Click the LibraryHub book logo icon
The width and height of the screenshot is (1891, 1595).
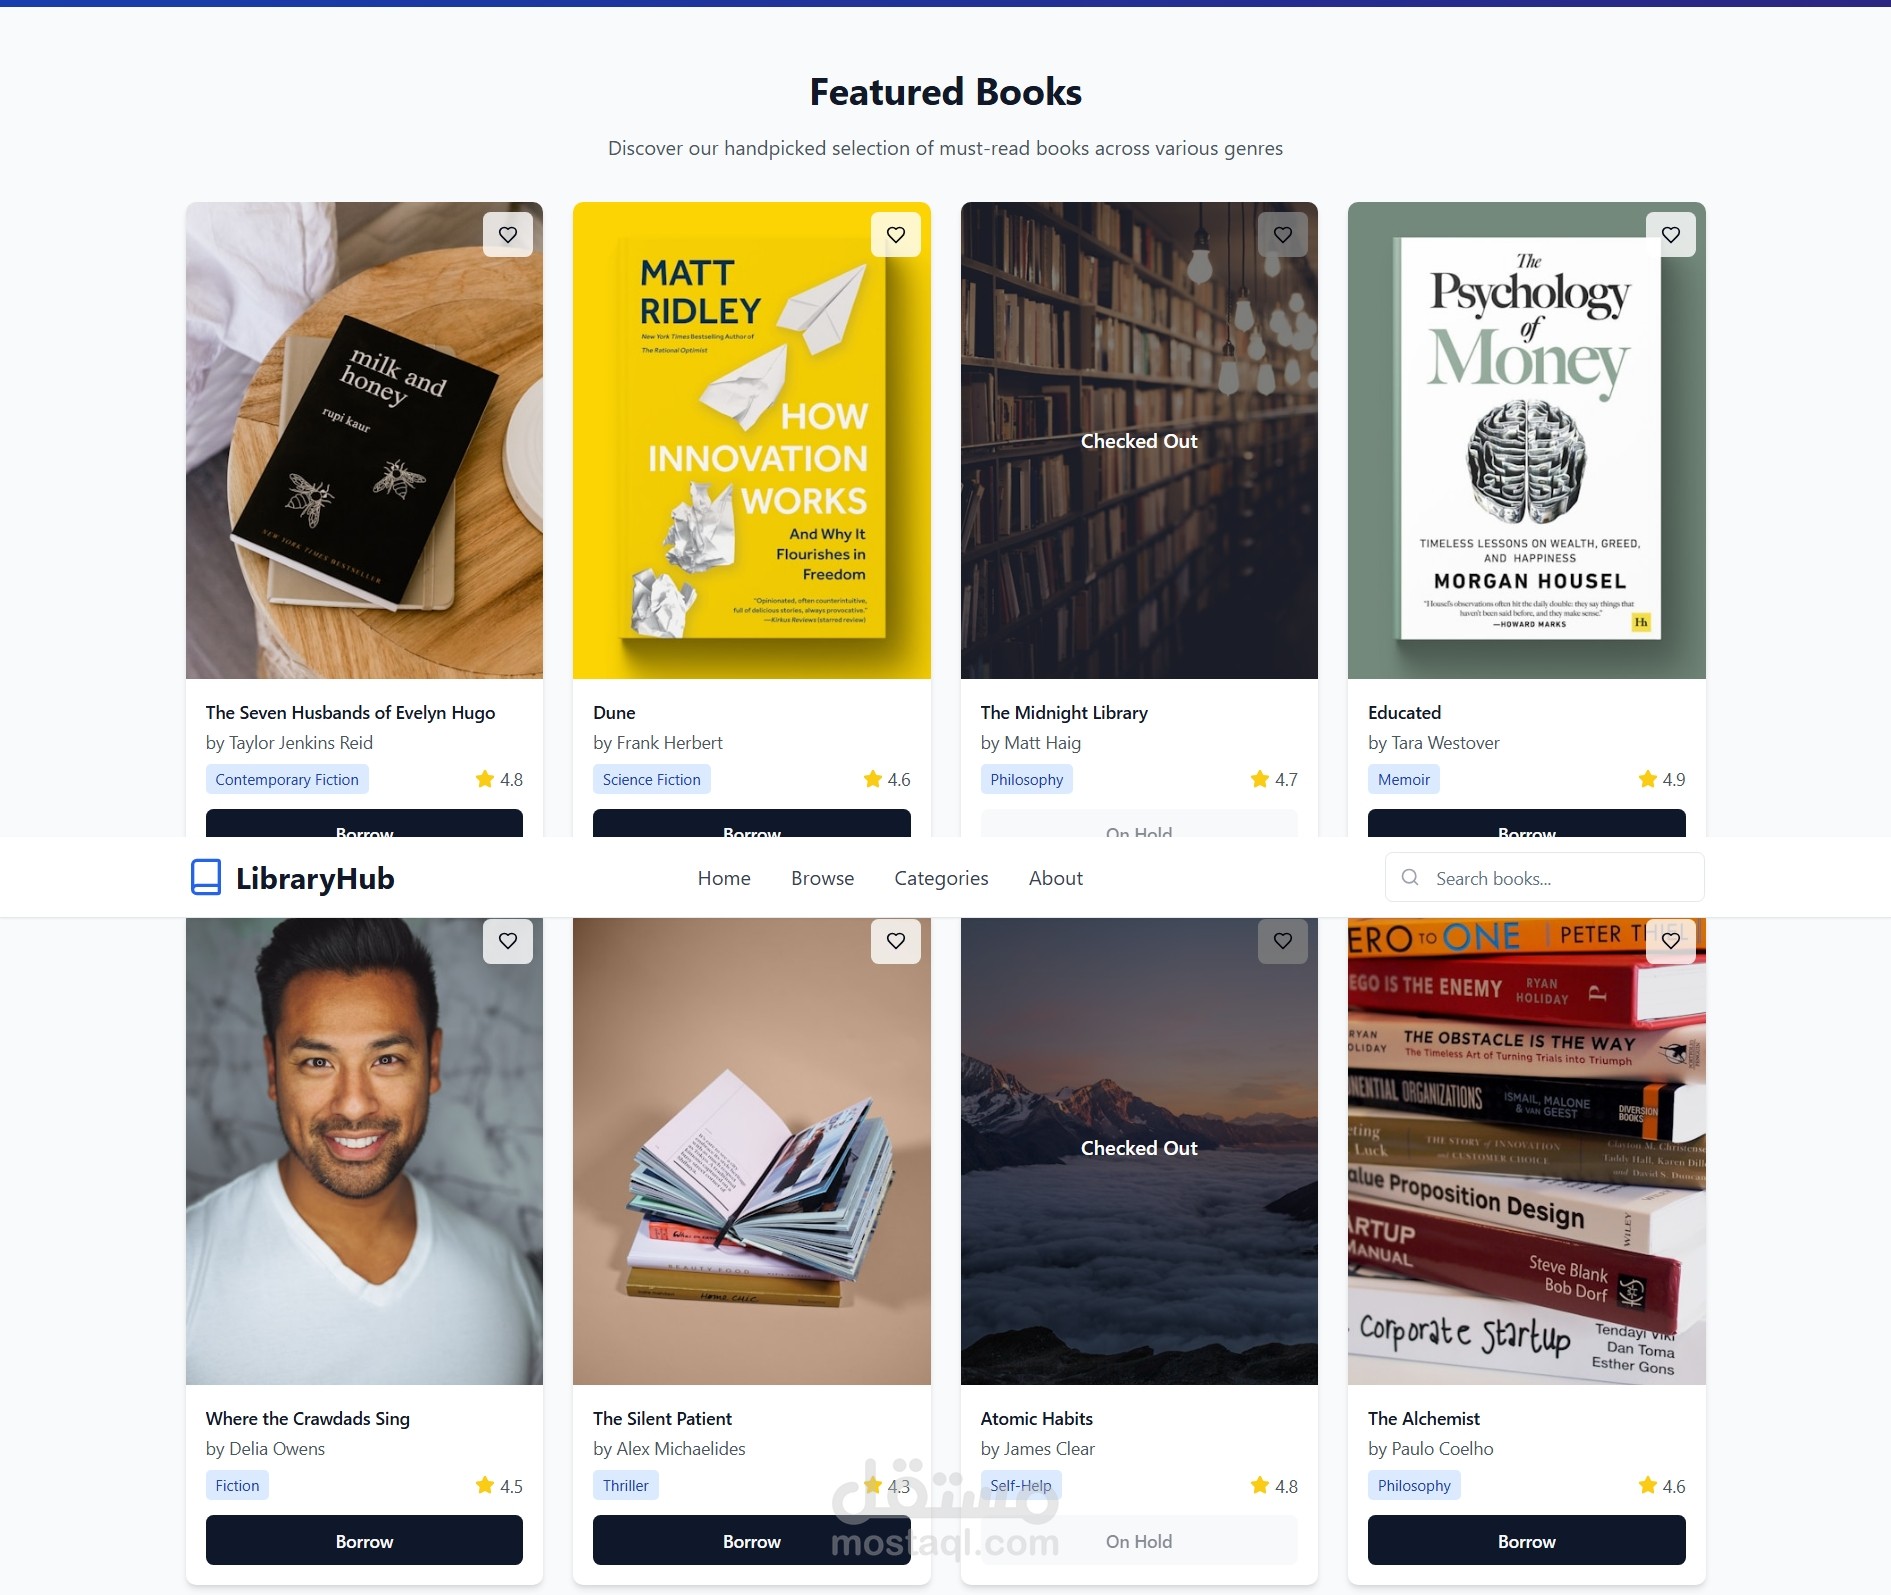pyautogui.click(x=206, y=877)
